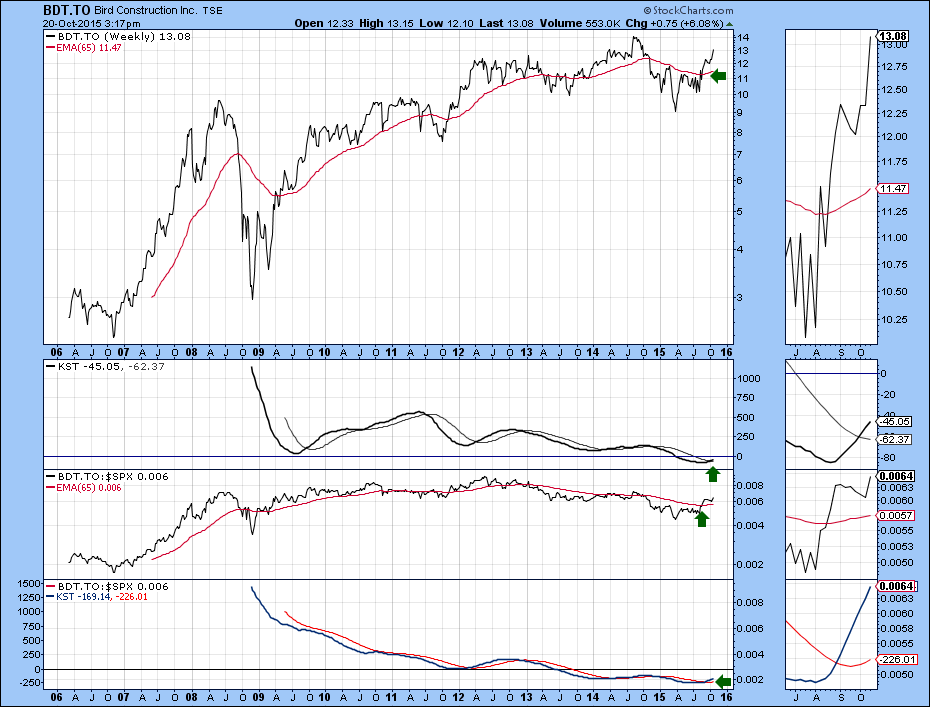Click the -250 label on the bottom-left KST axis
Viewport: 930px width, 707px height.
pyautogui.click(x=30, y=683)
